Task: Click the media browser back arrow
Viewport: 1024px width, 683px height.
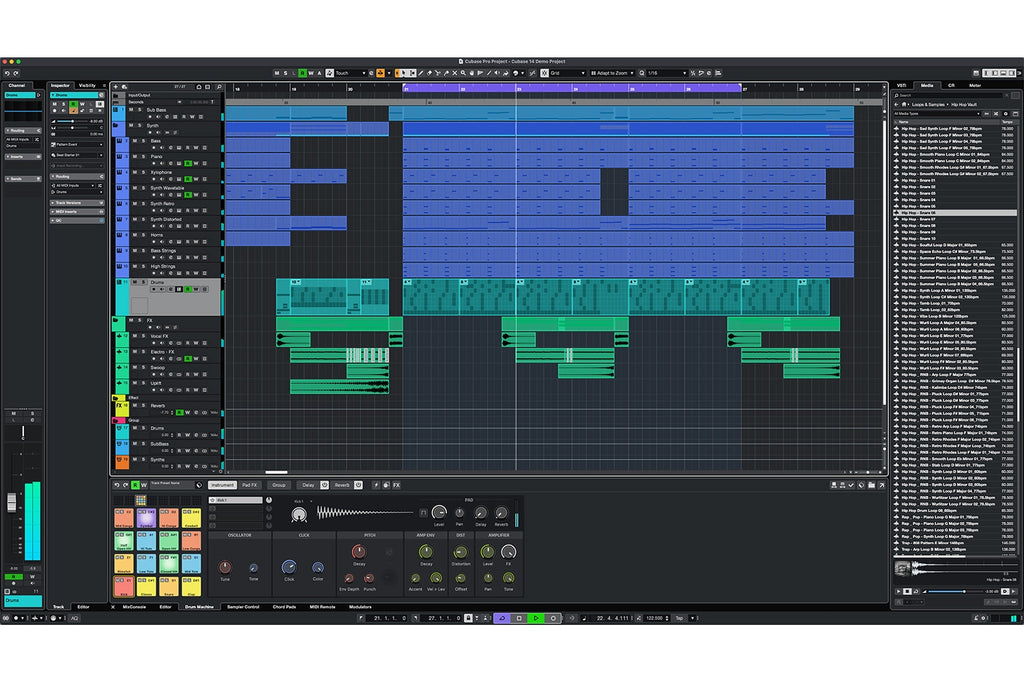Action: 897,104
